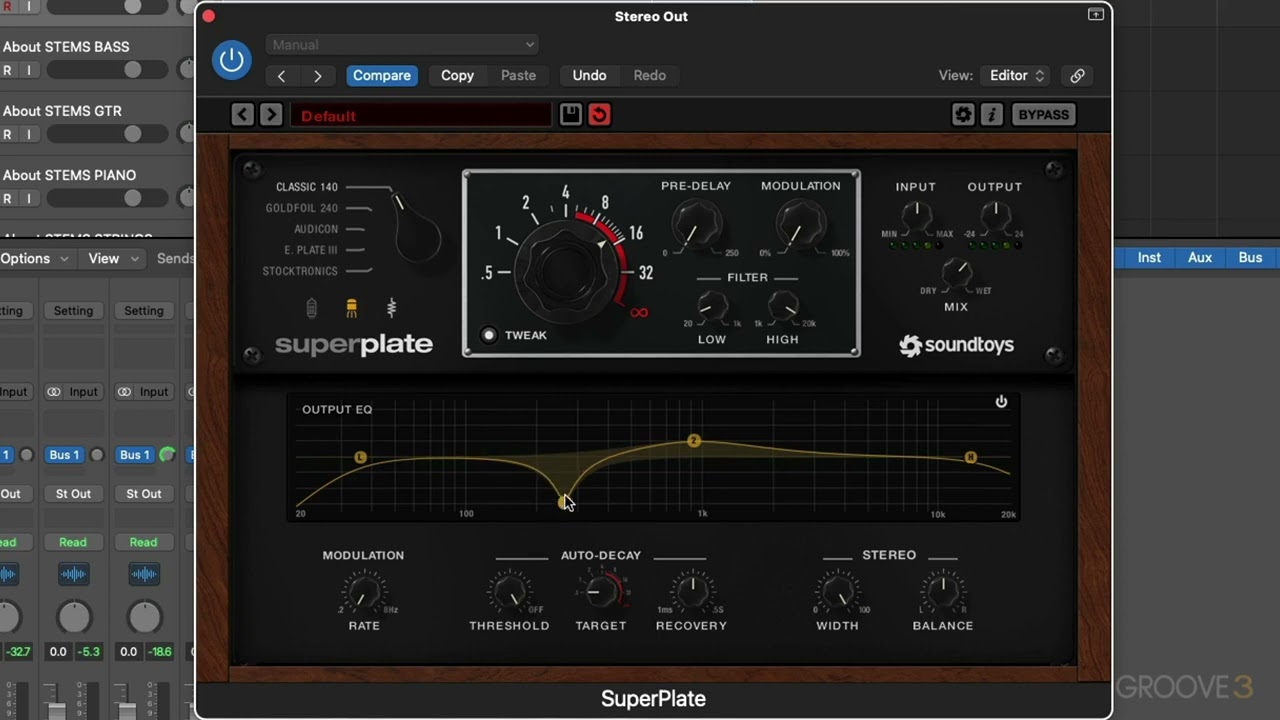This screenshot has height=720, width=1280.
Task: Set decay to infinity symbol
Action: (x=639, y=313)
